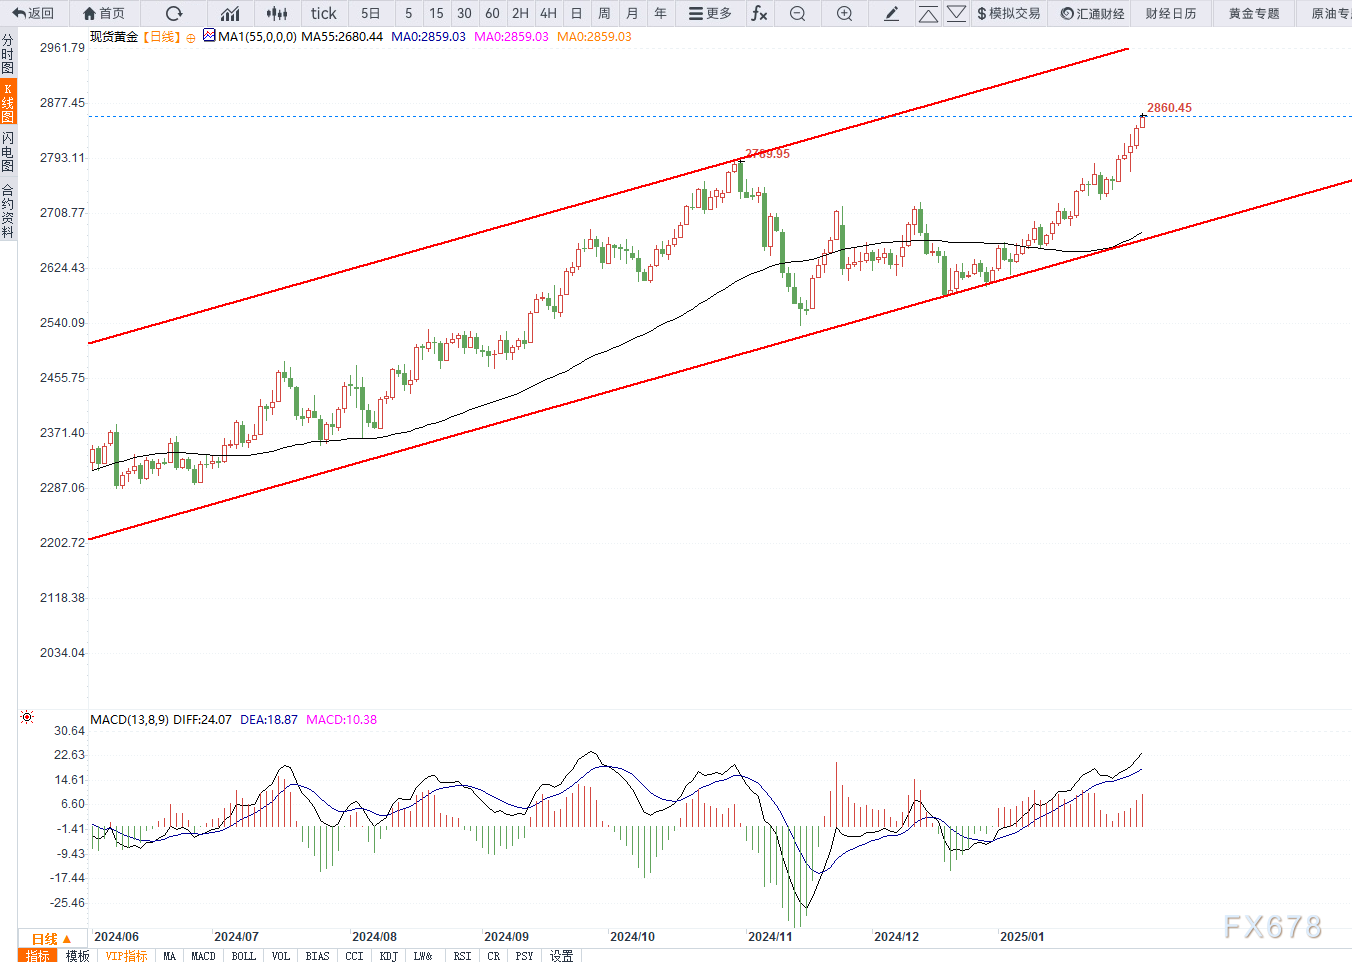Select the candlestick chart style icon
Viewport: 1352px width, 962px height.
(277, 13)
